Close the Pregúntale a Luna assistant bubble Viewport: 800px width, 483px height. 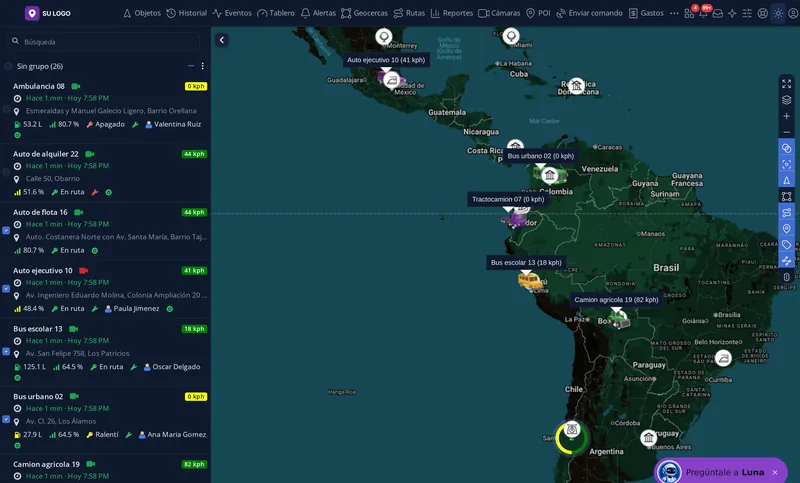pyautogui.click(x=774, y=472)
